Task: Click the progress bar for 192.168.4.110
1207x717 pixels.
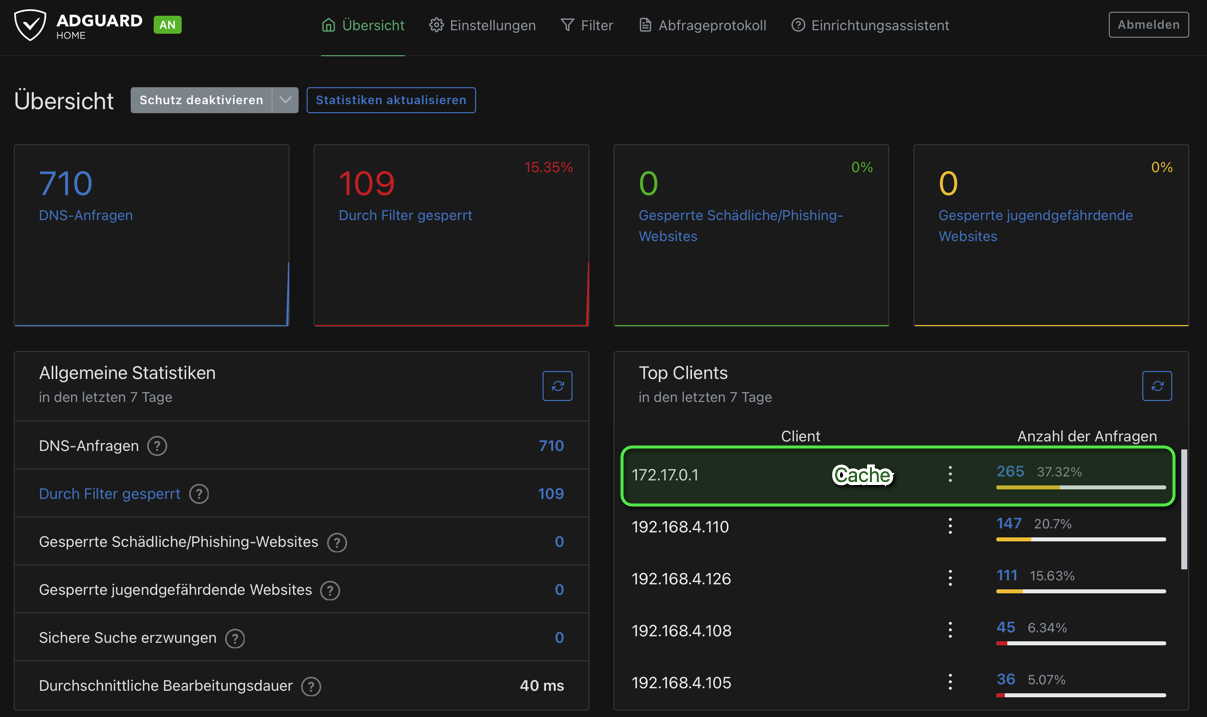Action: [x=1081, y=539]
